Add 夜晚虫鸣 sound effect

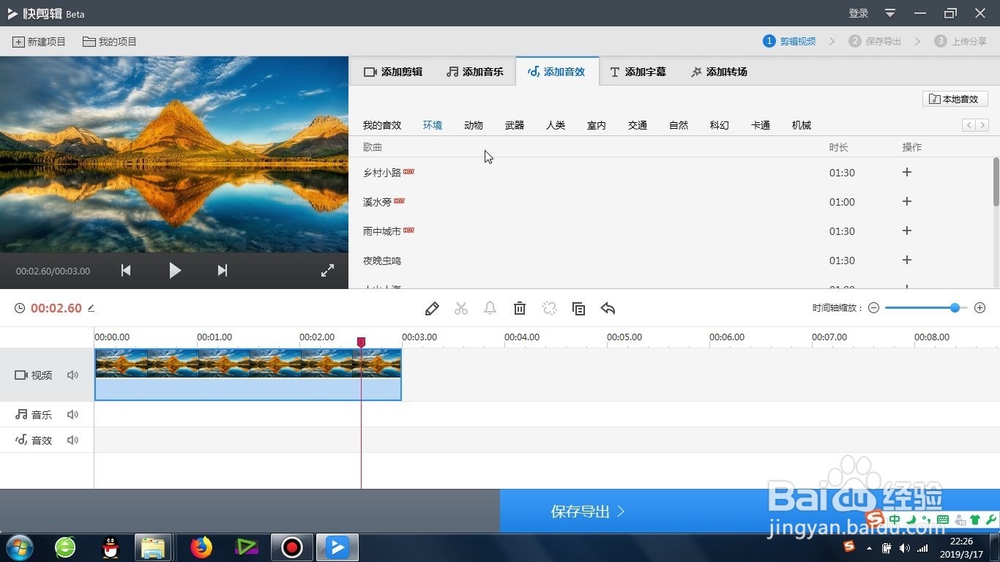(x=907, y=260)
